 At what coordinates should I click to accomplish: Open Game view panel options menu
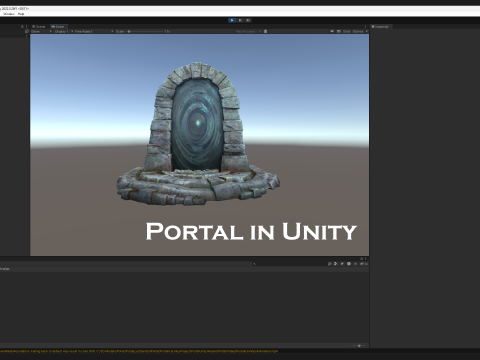coord(366,26)
